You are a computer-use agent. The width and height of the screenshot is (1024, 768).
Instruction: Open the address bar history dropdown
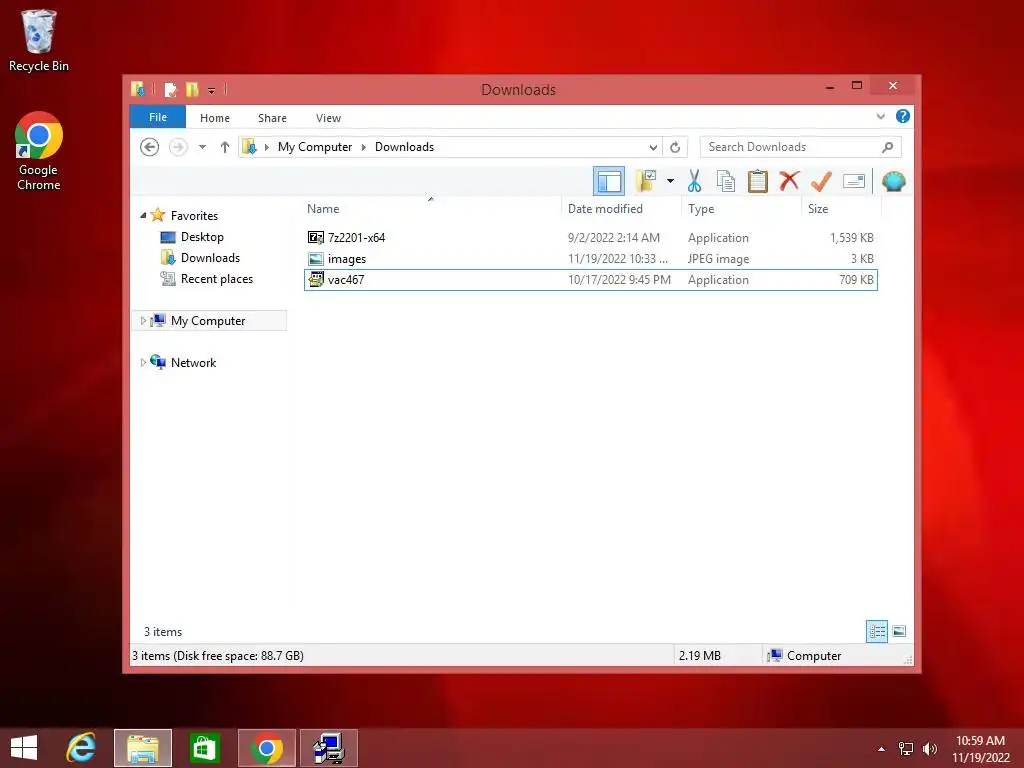pos(653,147)
